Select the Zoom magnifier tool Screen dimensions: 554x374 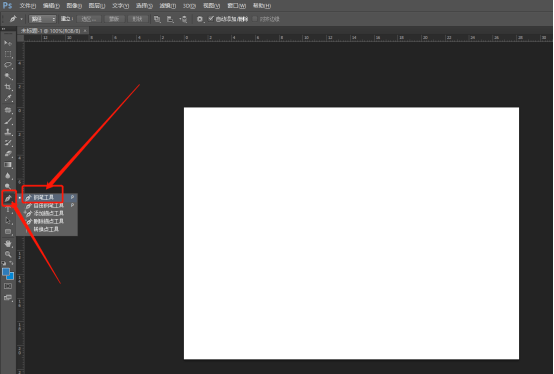tap(8, 254)
